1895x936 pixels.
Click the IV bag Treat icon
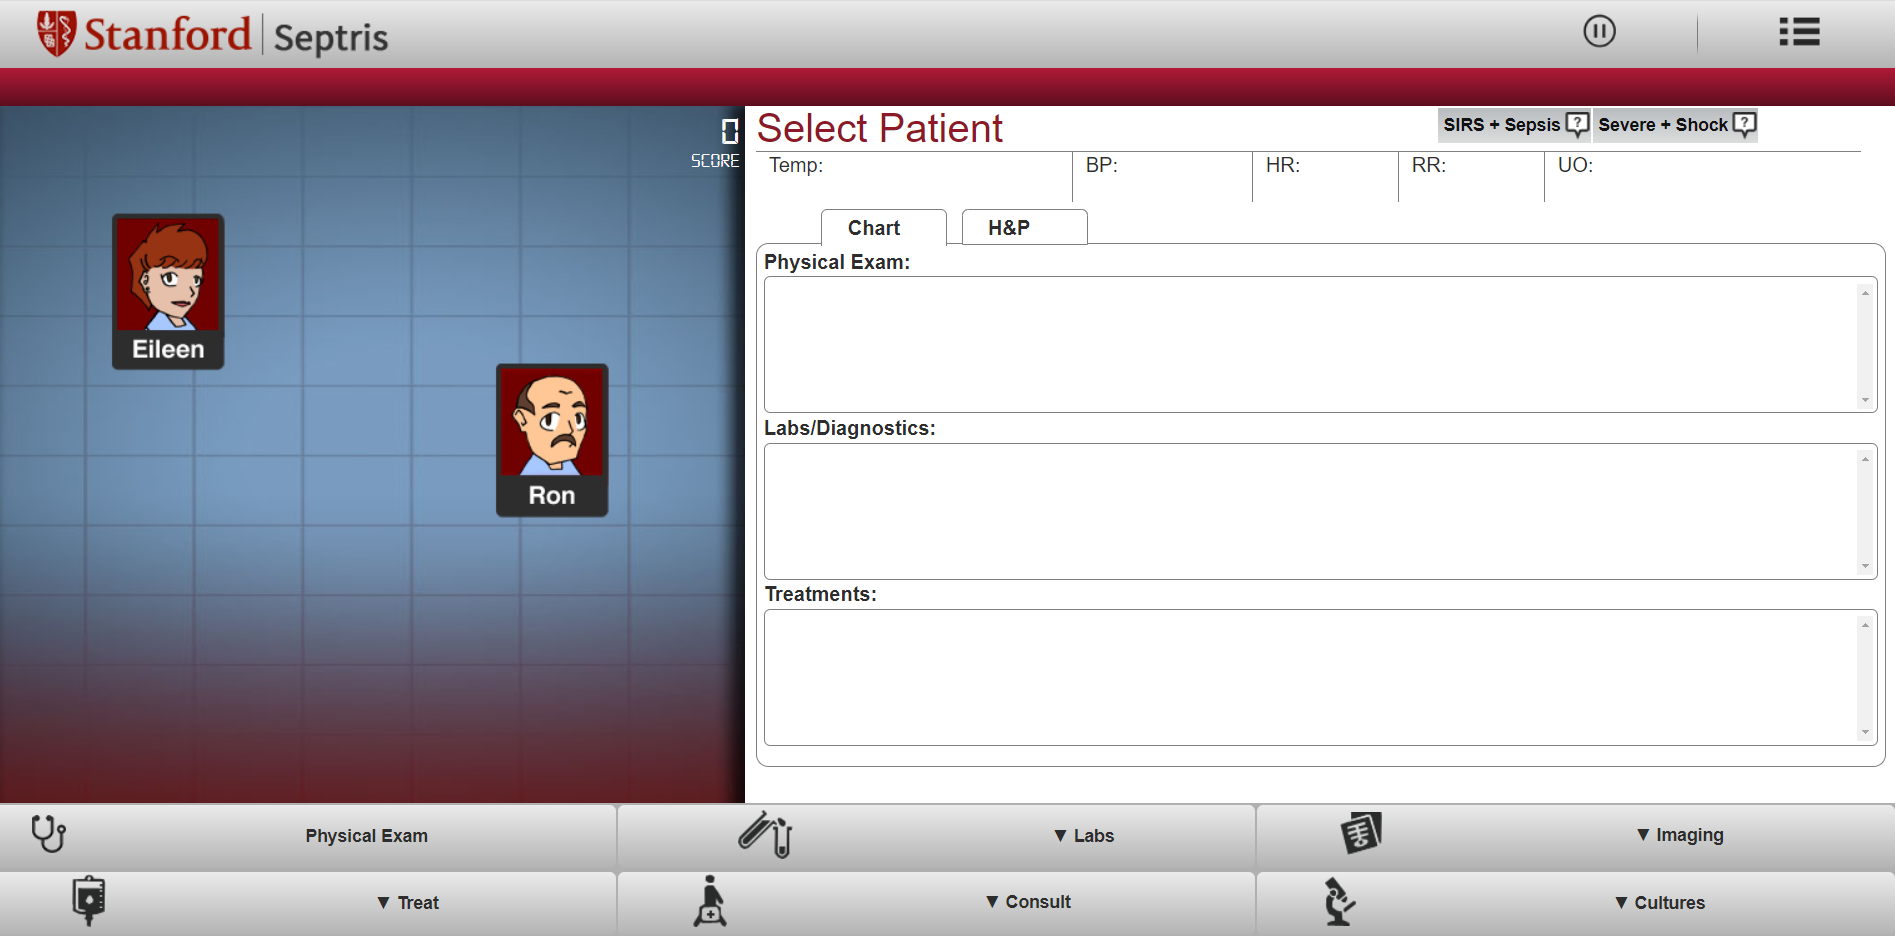pos(89,901)
